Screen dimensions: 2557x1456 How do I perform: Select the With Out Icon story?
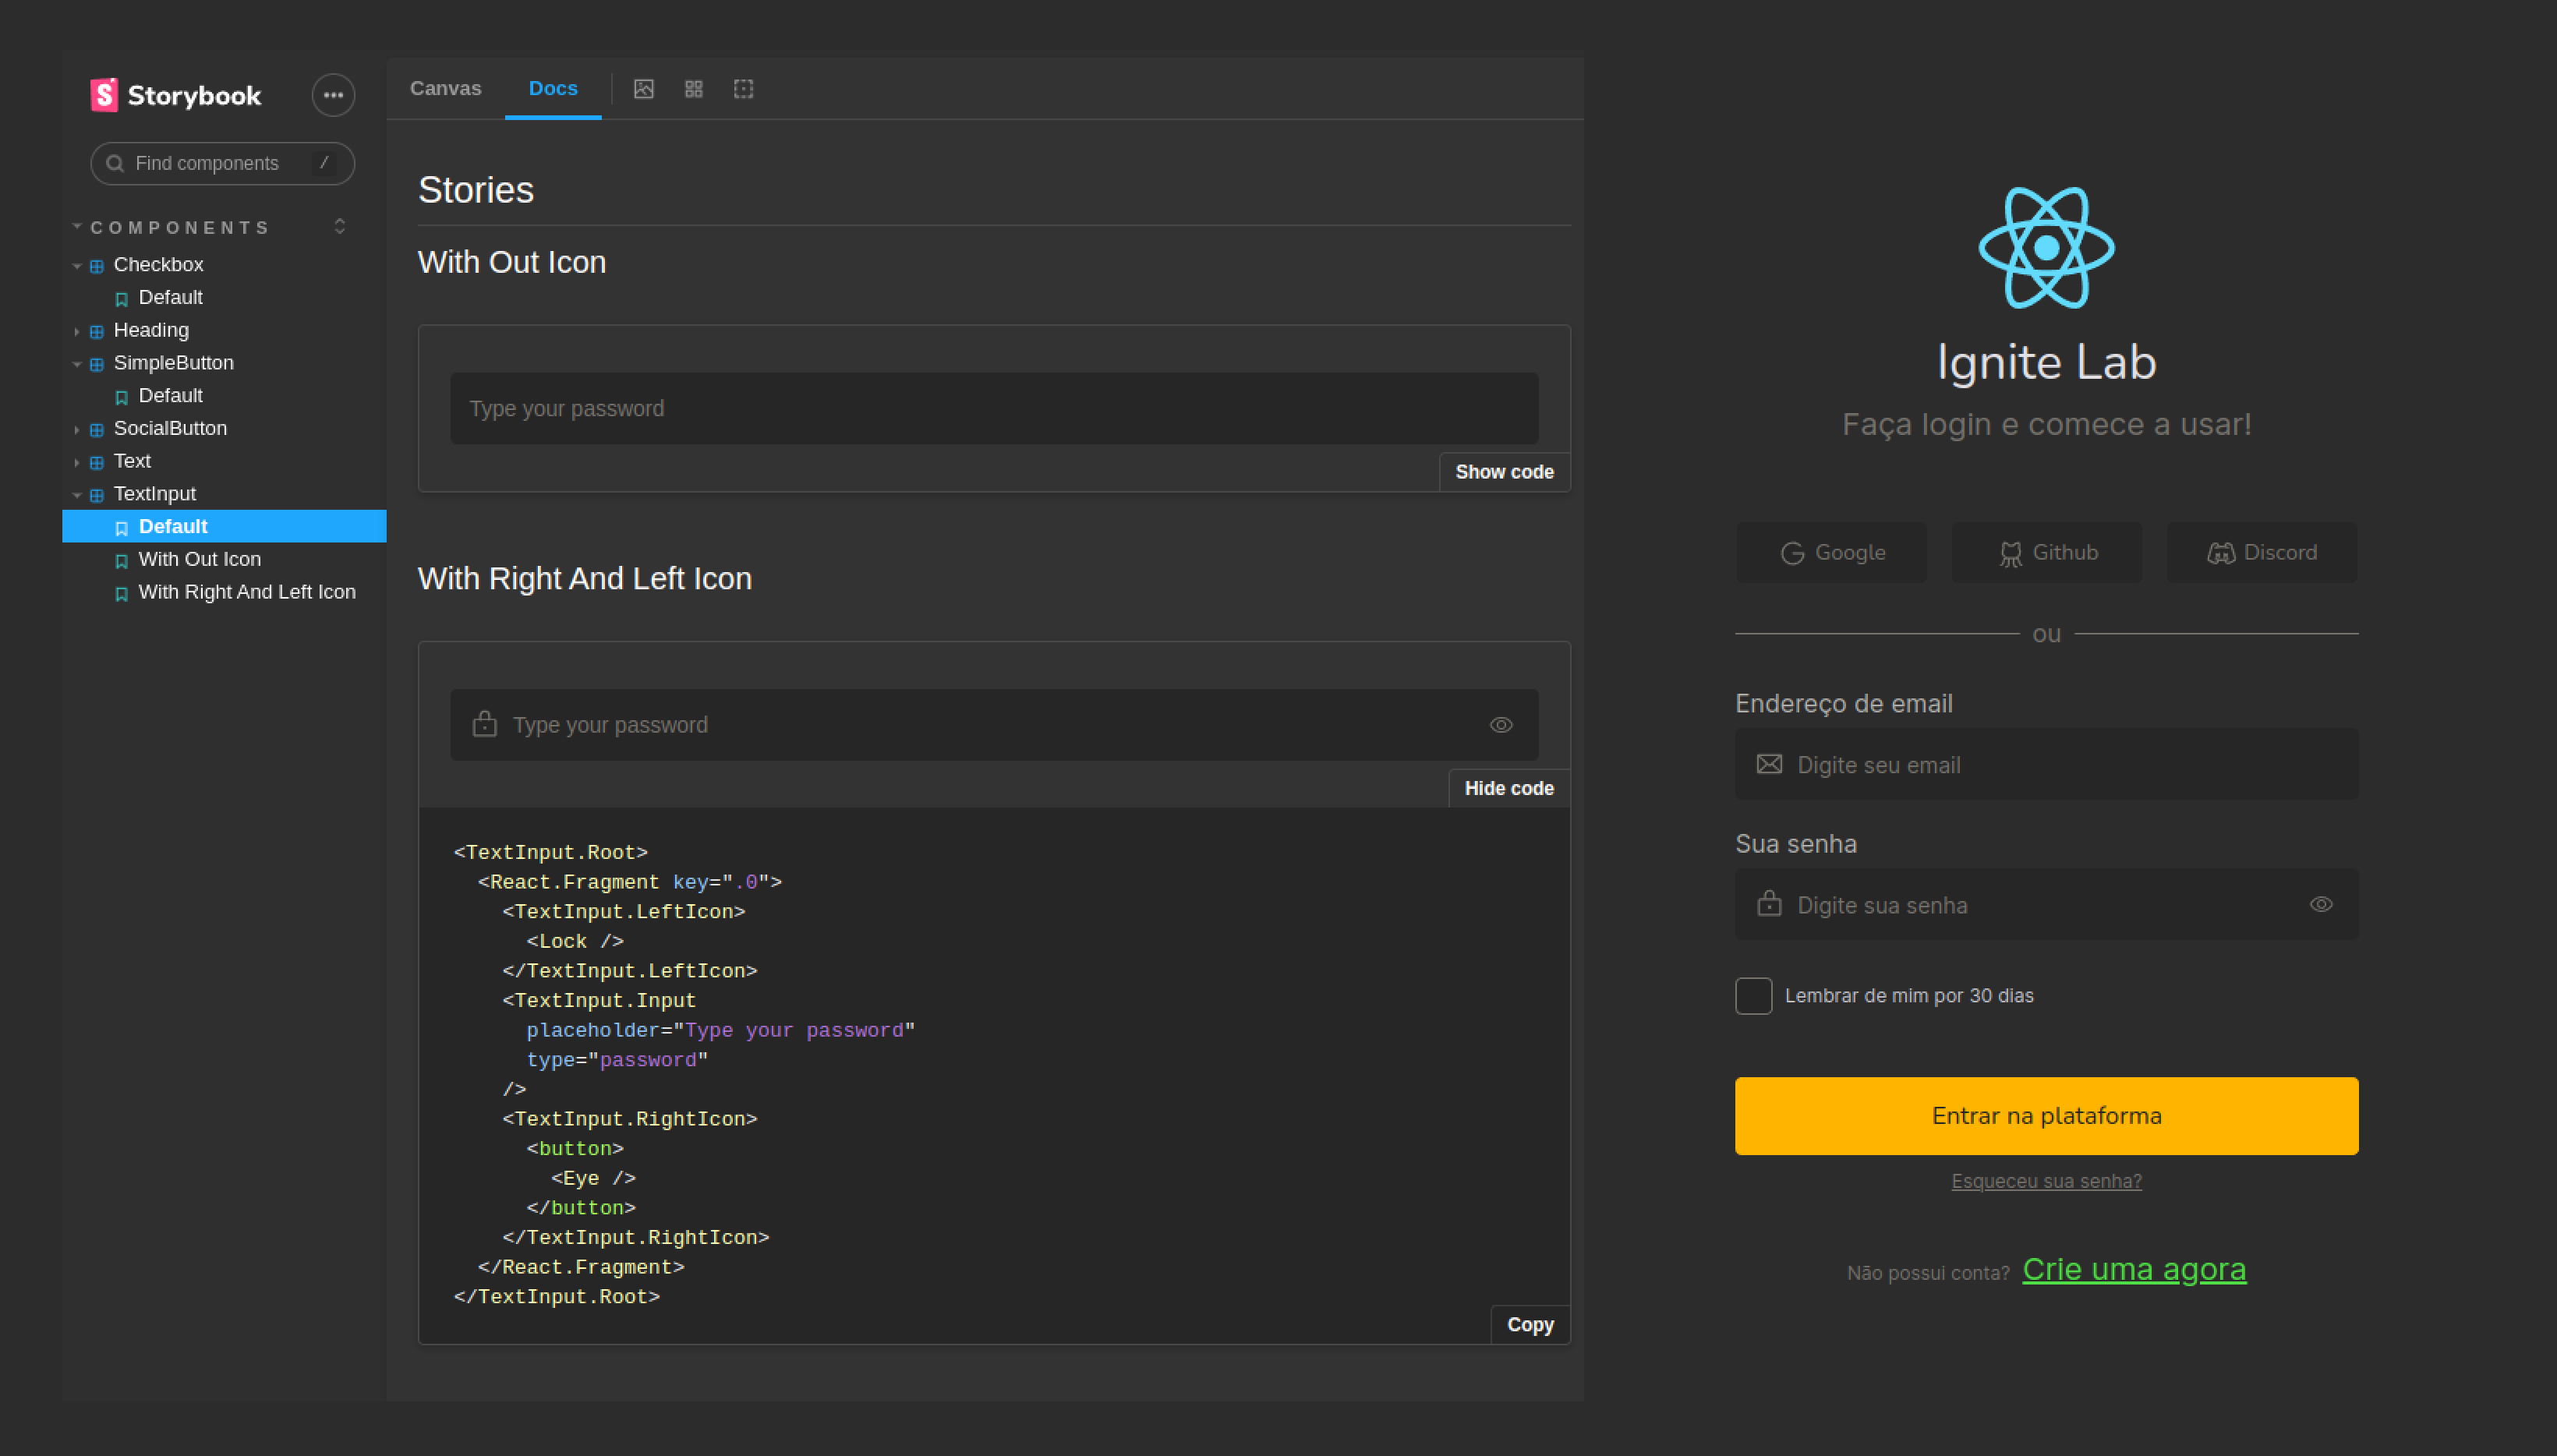coord(199,560)
